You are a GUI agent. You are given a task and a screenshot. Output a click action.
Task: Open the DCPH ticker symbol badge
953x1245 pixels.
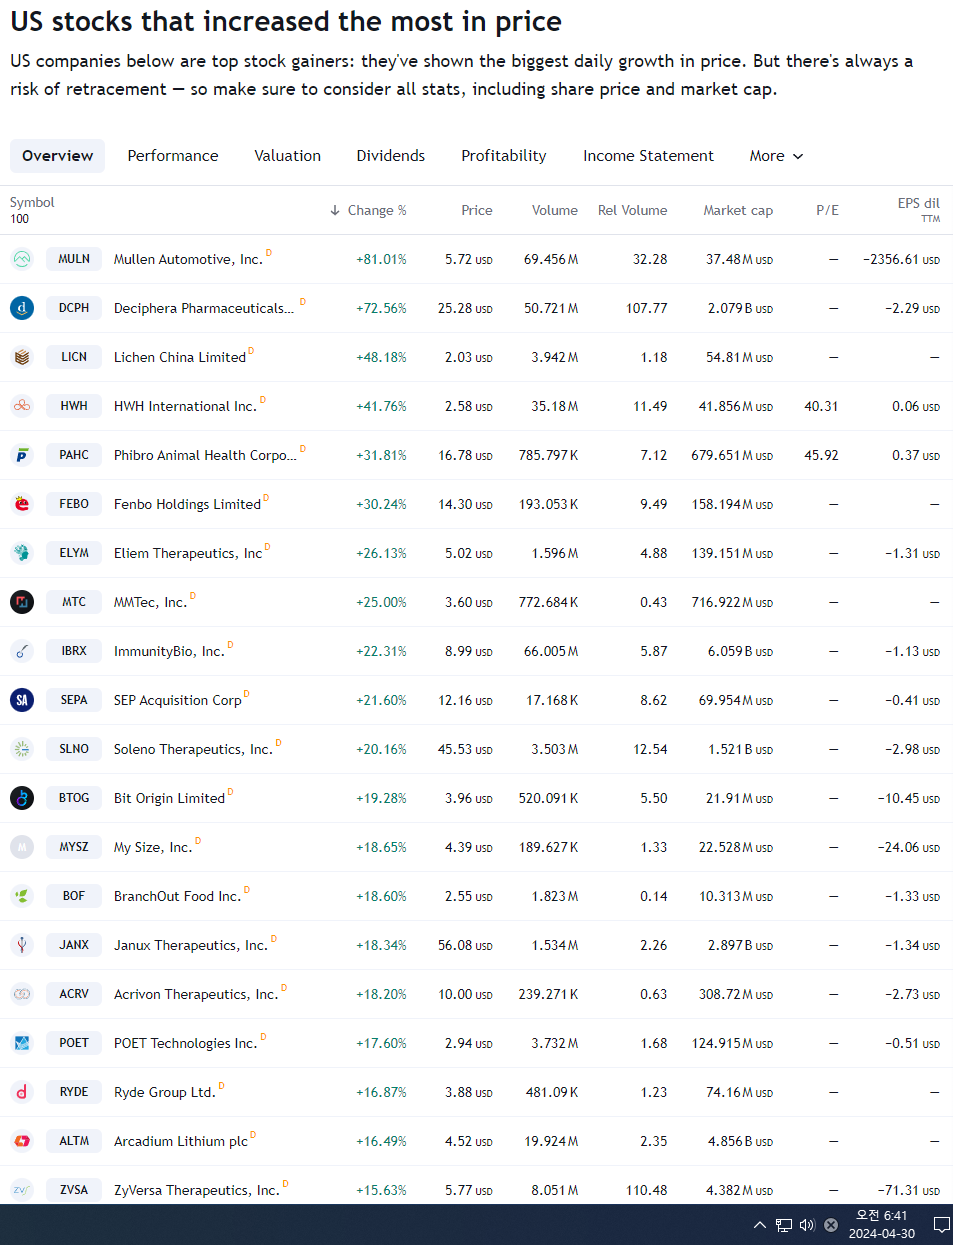74,308
